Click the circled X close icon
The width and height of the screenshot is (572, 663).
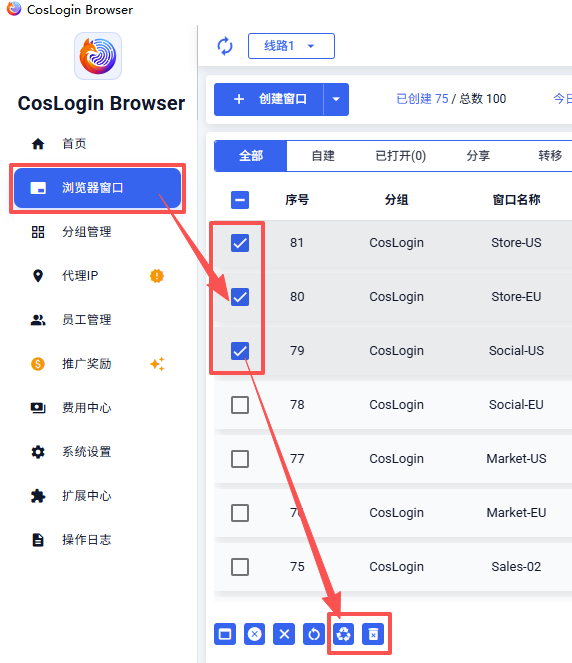click(255, 634)
